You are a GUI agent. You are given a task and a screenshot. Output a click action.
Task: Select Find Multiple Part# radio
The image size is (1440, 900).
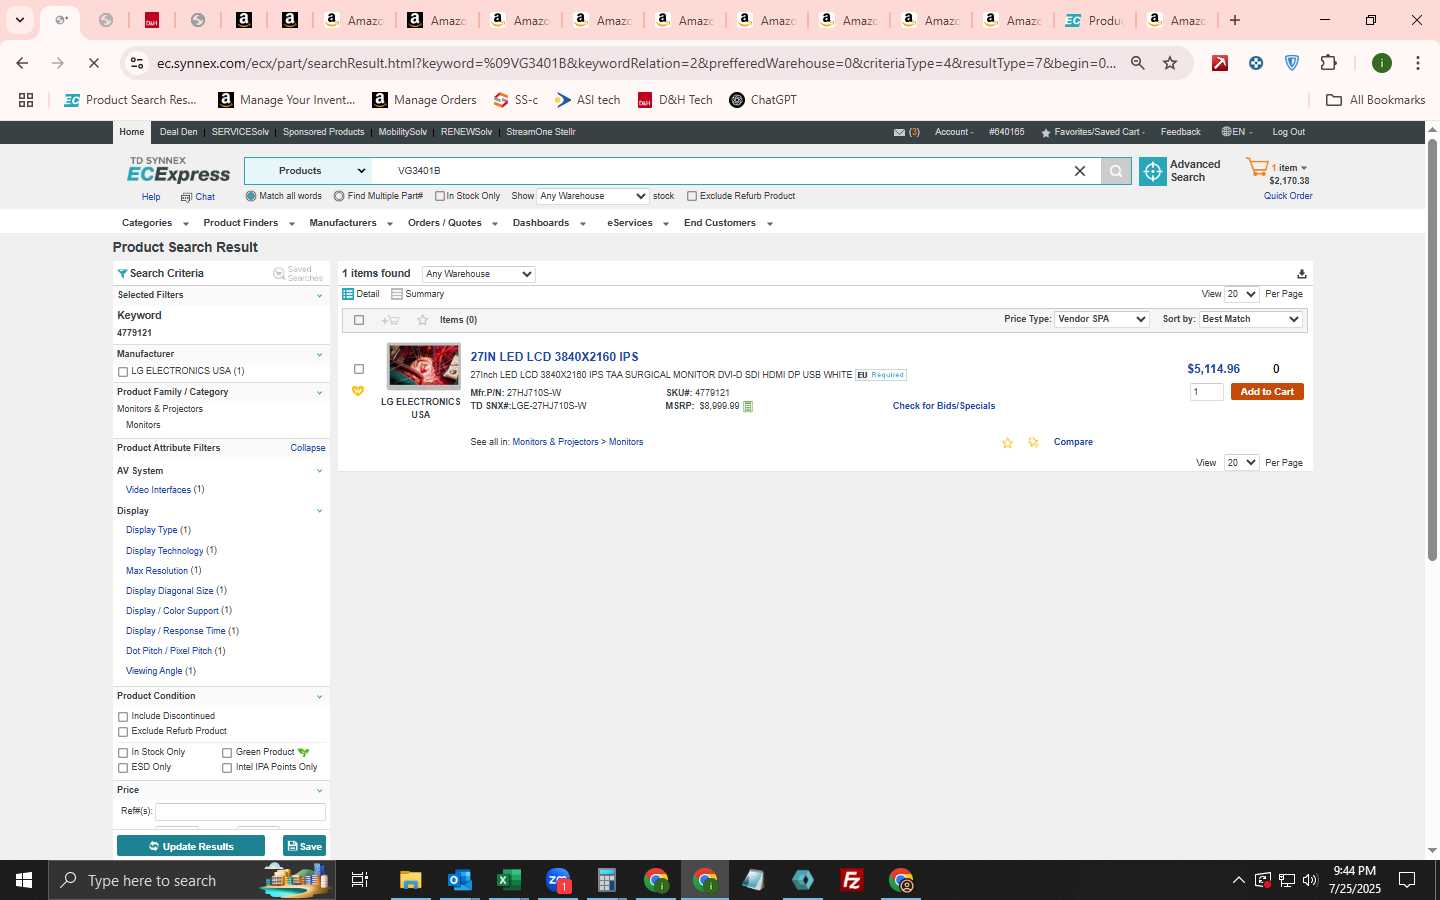339,196
